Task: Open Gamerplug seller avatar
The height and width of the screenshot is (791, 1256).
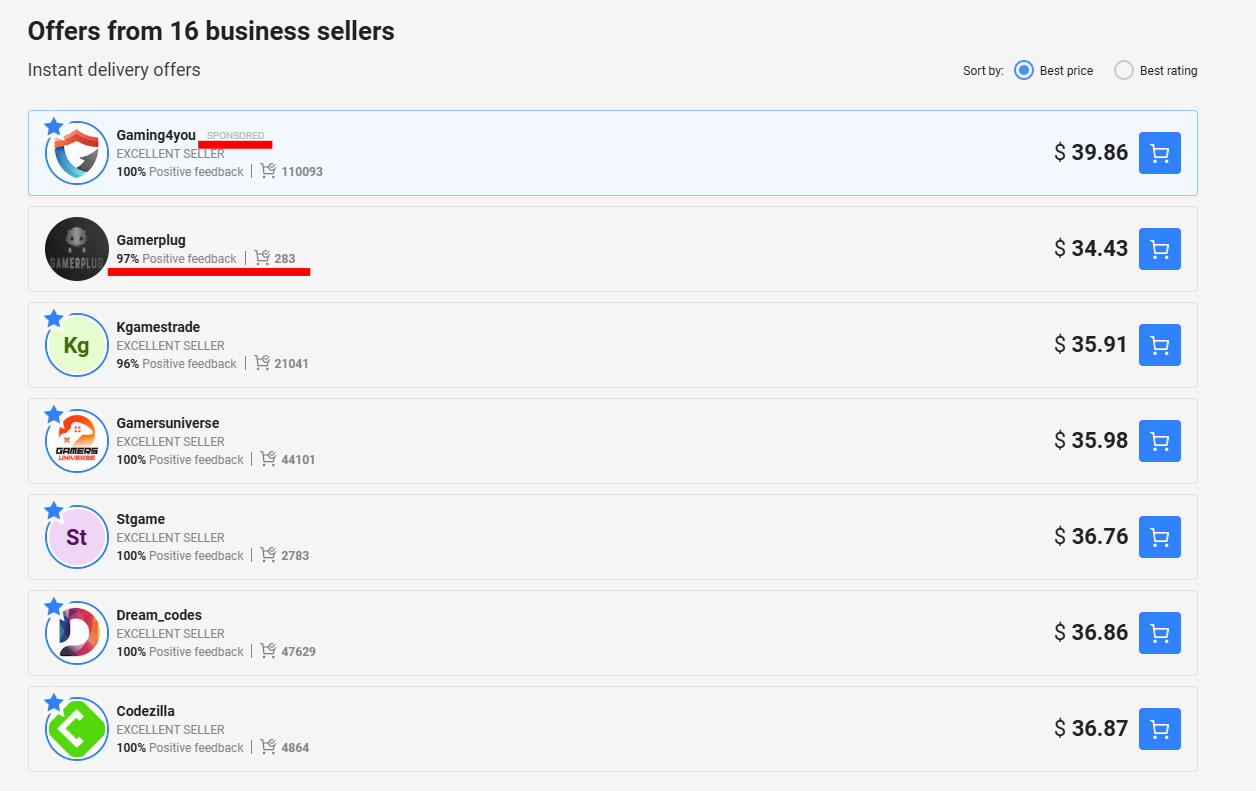Action: (x=77, y=249)
